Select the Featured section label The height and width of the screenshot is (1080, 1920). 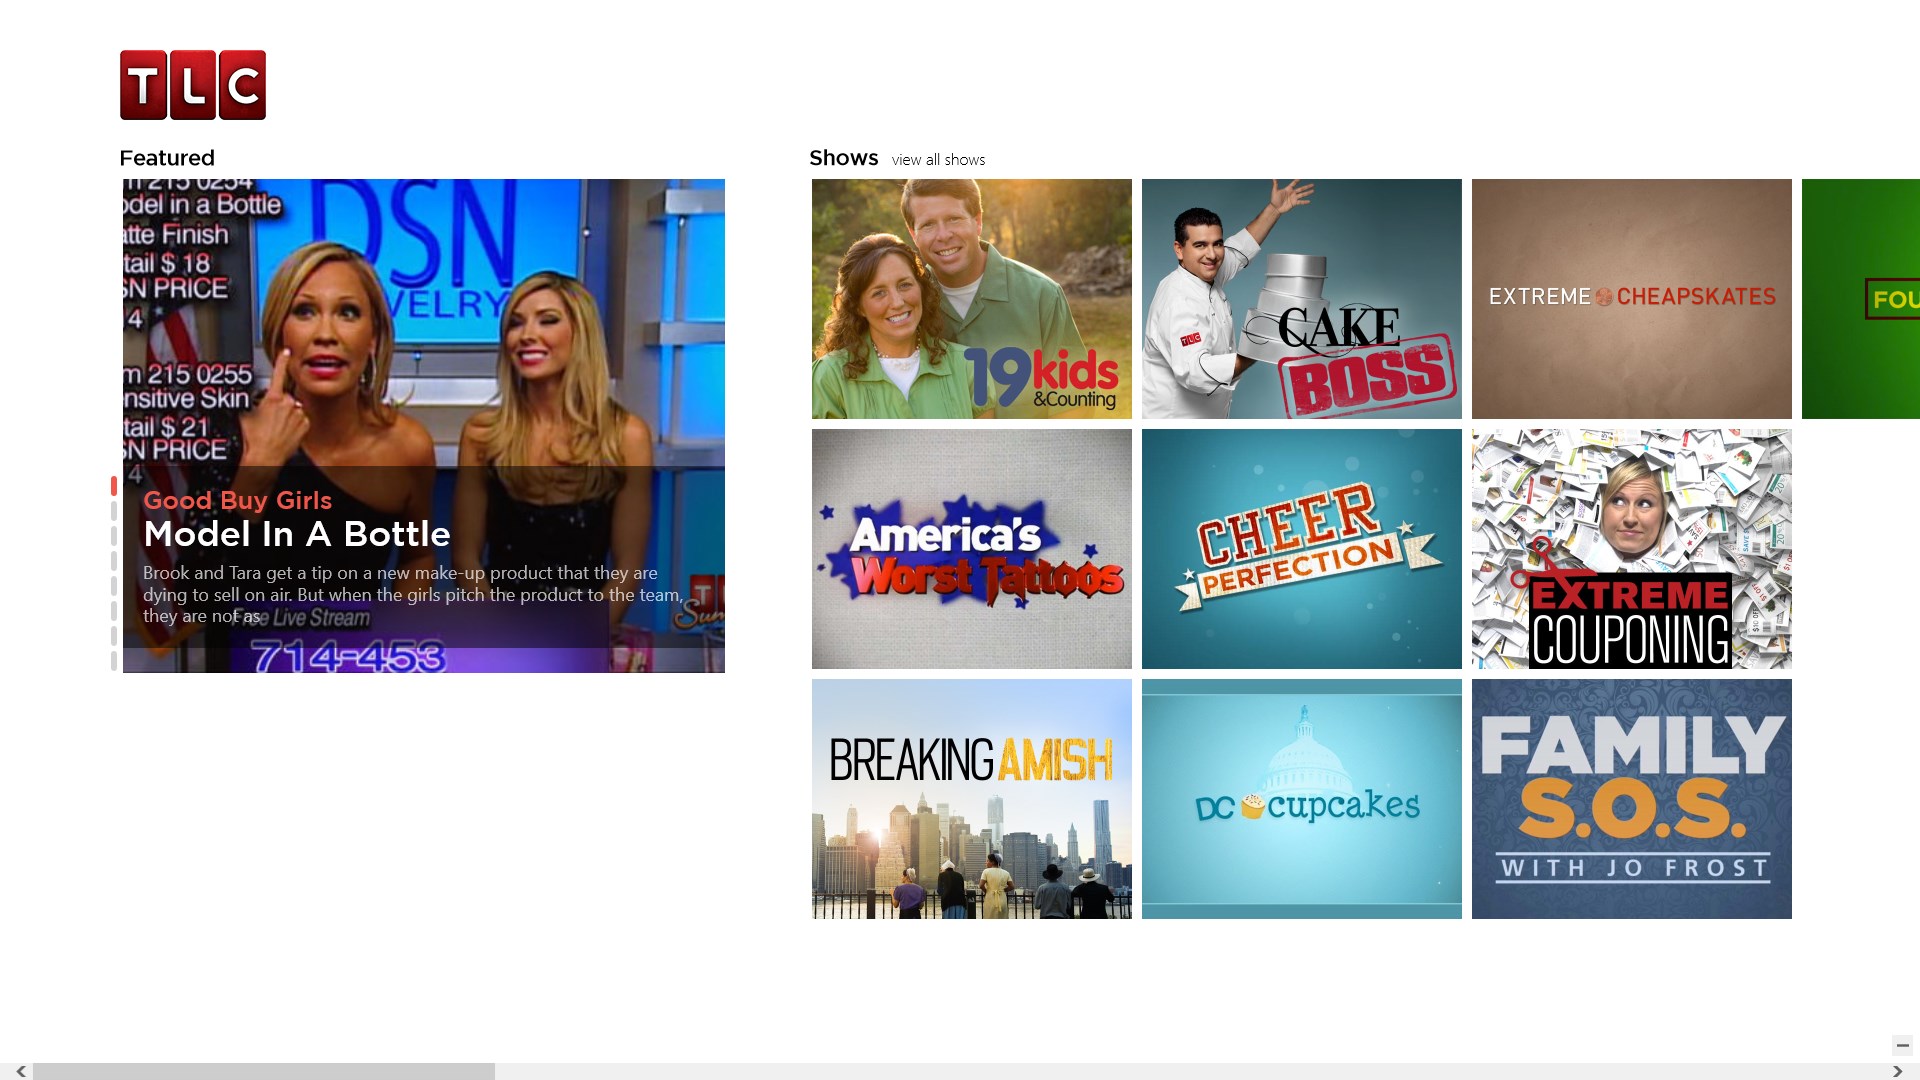165,158
